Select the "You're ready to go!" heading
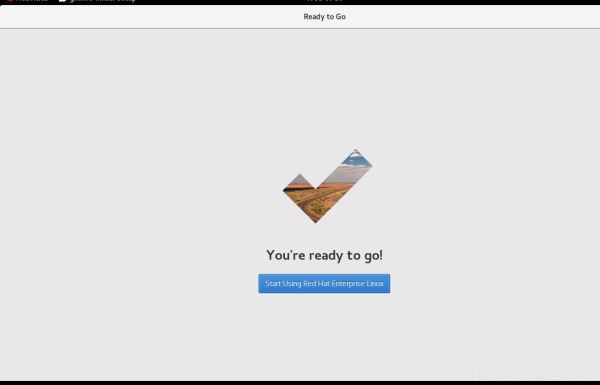 [x=324, y=255]
